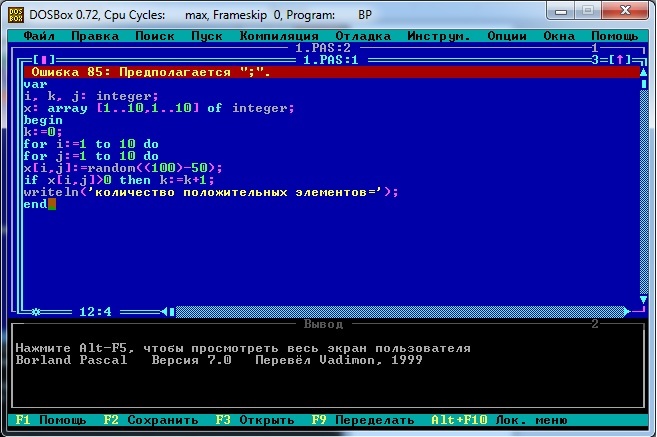657x437 pixels.
Task: Click the Вывод output window title
Action: click(323, 324)
